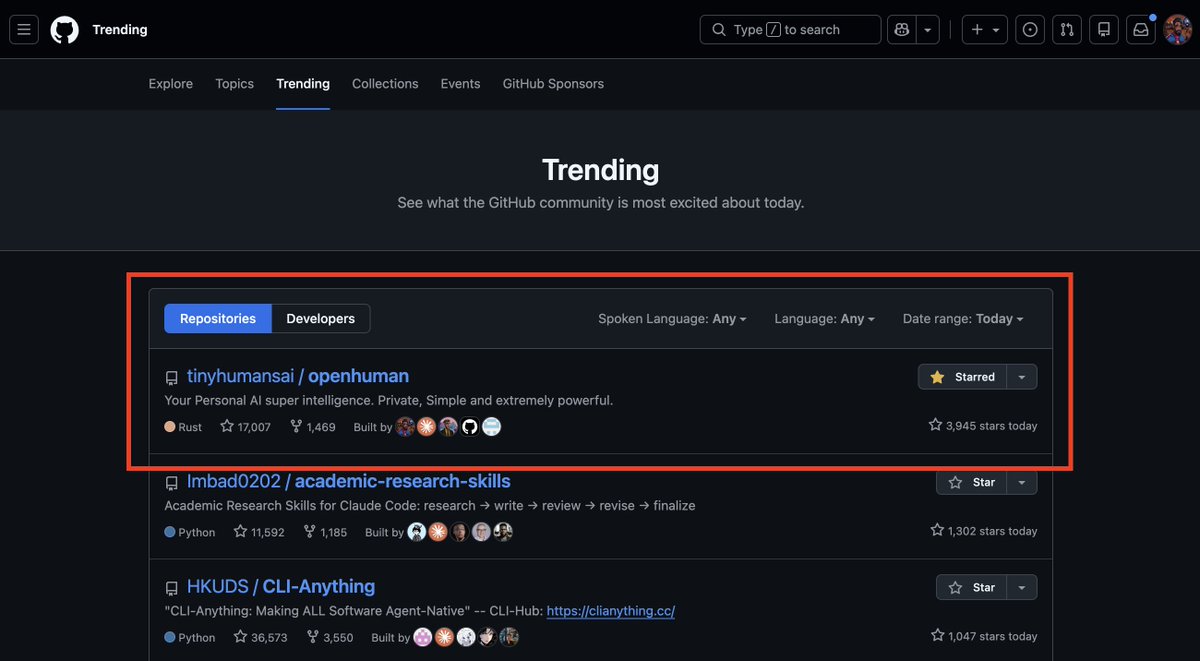The image size is (1200, 661).
Task: Switch to the Developers trending view
Action: coord(321,319)
